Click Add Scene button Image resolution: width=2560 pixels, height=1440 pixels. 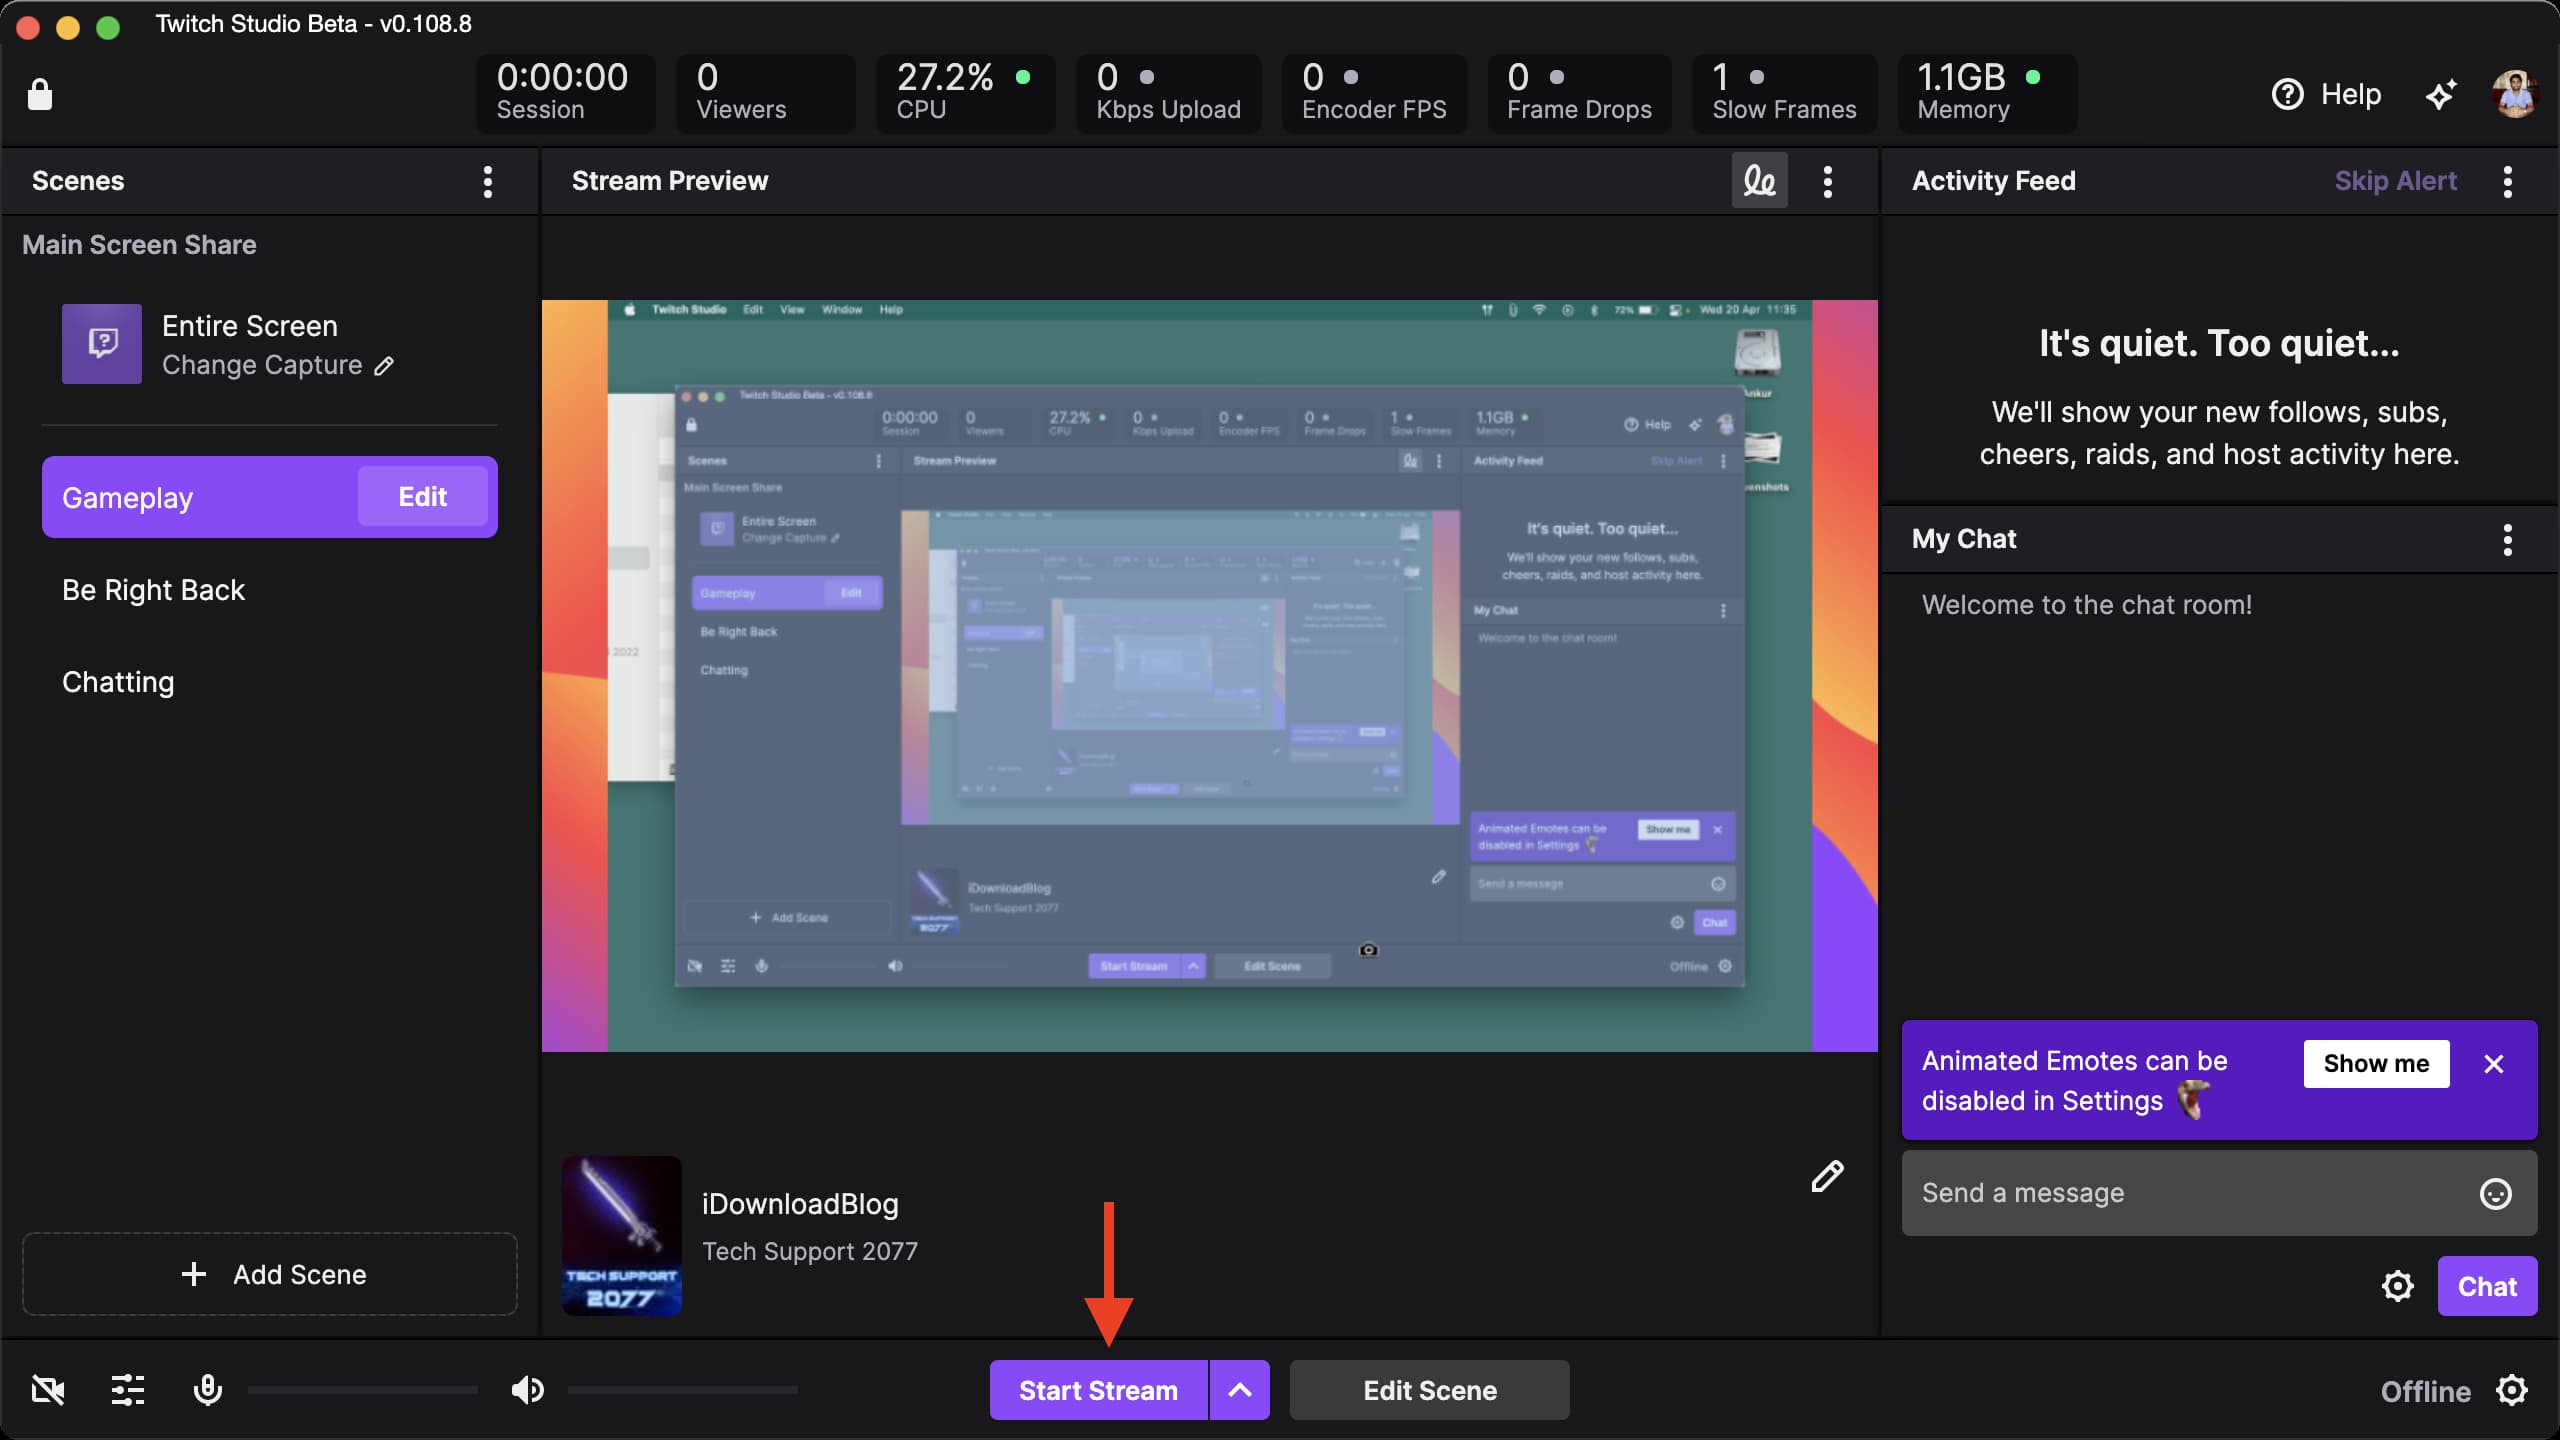click(x=270, y=1274)
